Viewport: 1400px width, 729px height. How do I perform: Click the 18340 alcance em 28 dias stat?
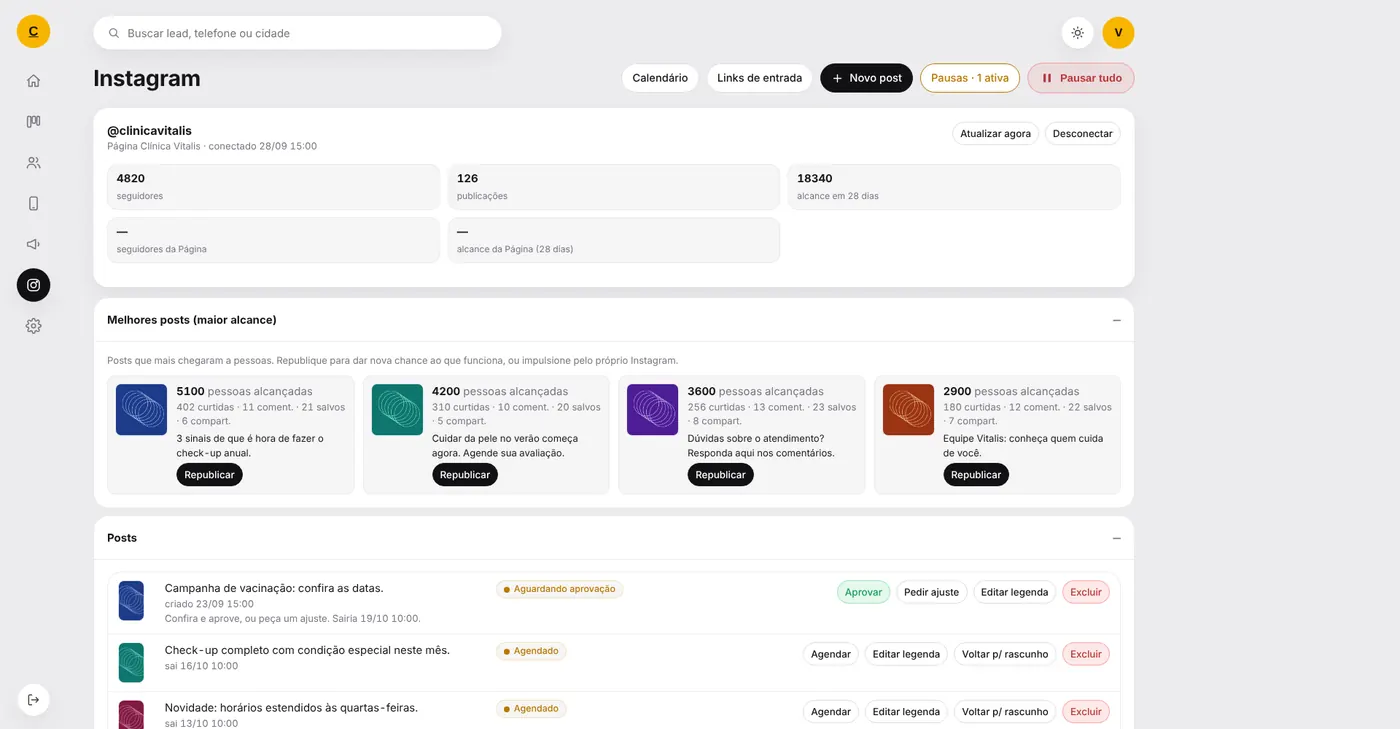[x=954, y=187]
